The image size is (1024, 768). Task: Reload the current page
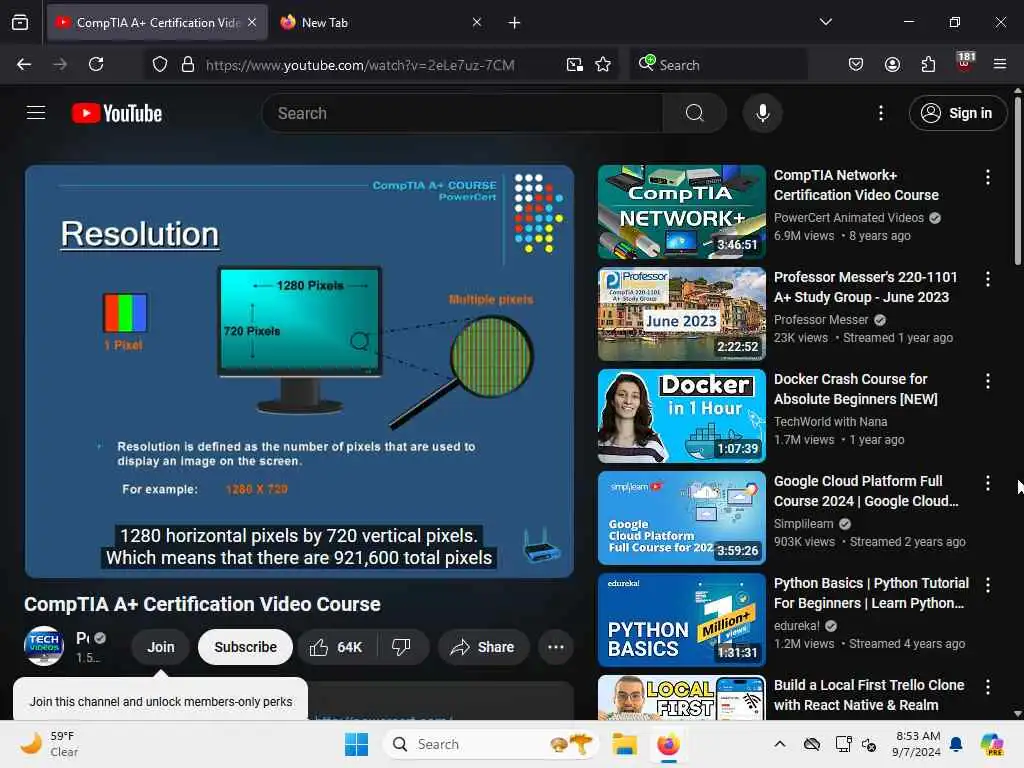pos(96,64)
